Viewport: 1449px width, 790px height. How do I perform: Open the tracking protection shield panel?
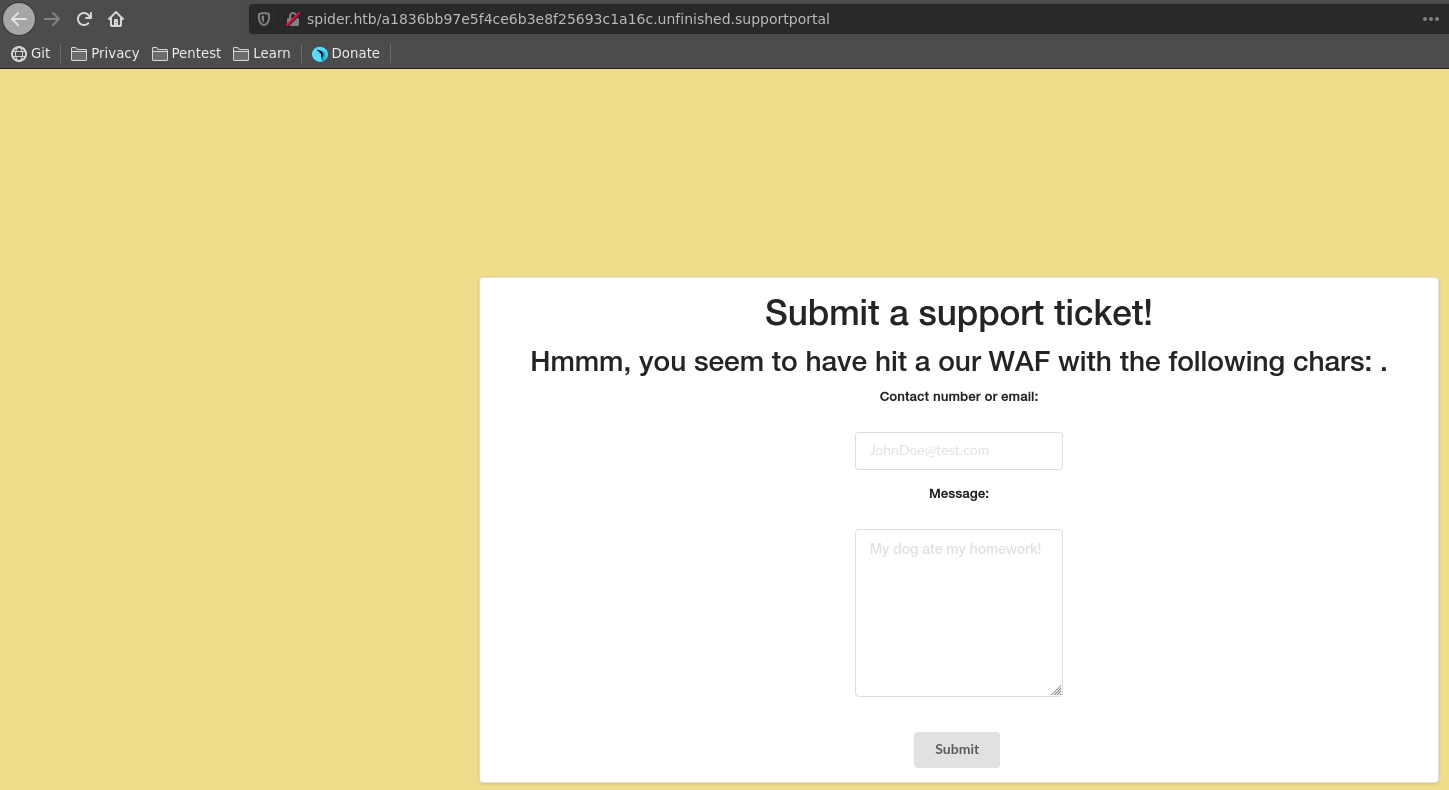tap(264, 19)
